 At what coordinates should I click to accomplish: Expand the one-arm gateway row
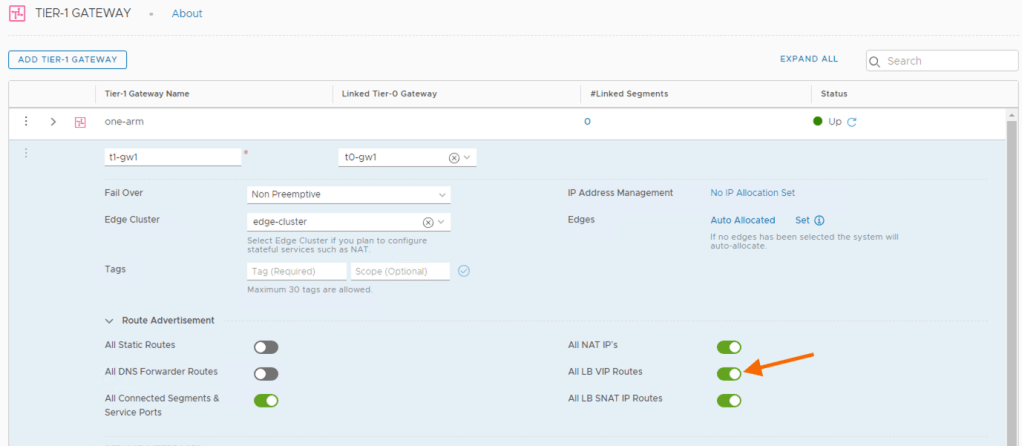point(53,122)
